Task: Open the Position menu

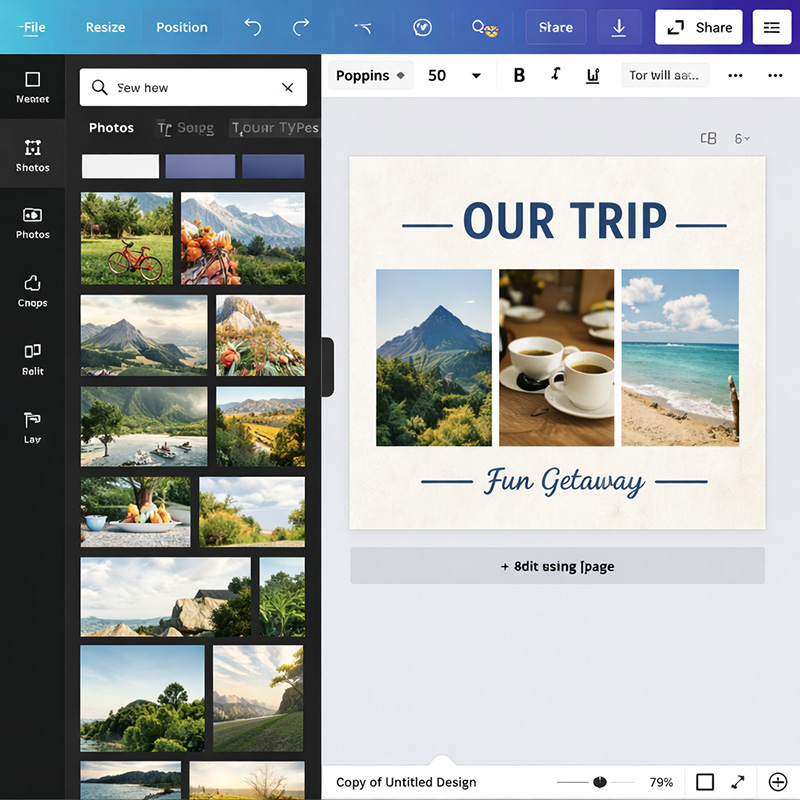Action: (182, 27)
